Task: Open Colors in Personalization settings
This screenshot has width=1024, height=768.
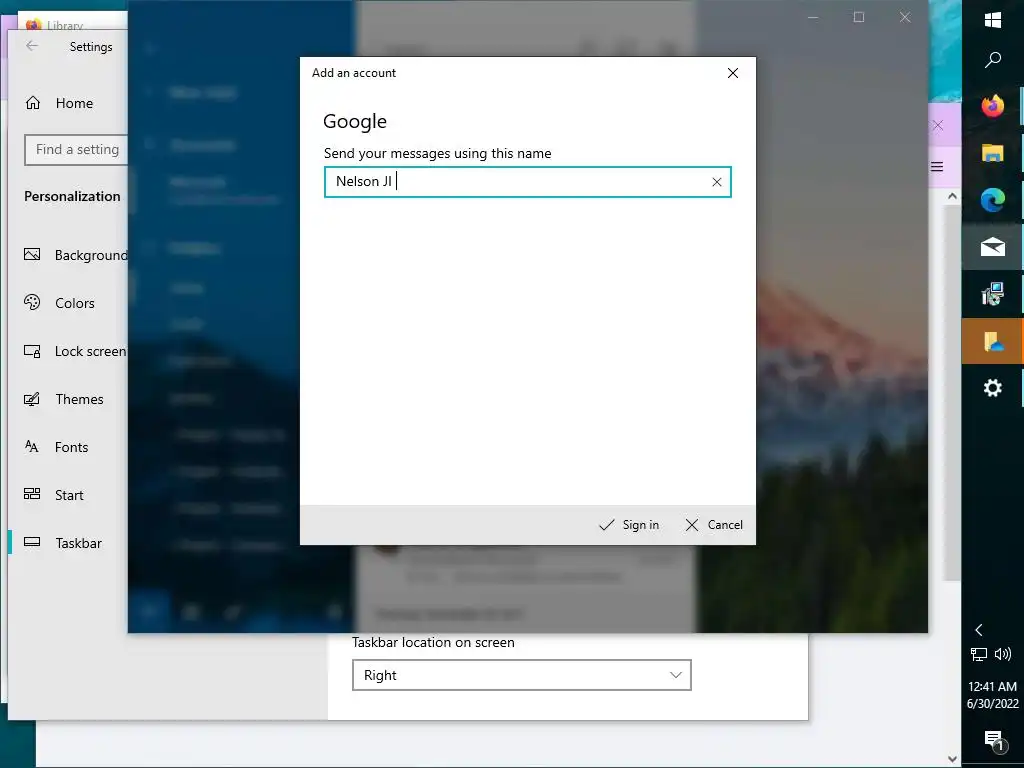Action: click(x=59, y=303)
